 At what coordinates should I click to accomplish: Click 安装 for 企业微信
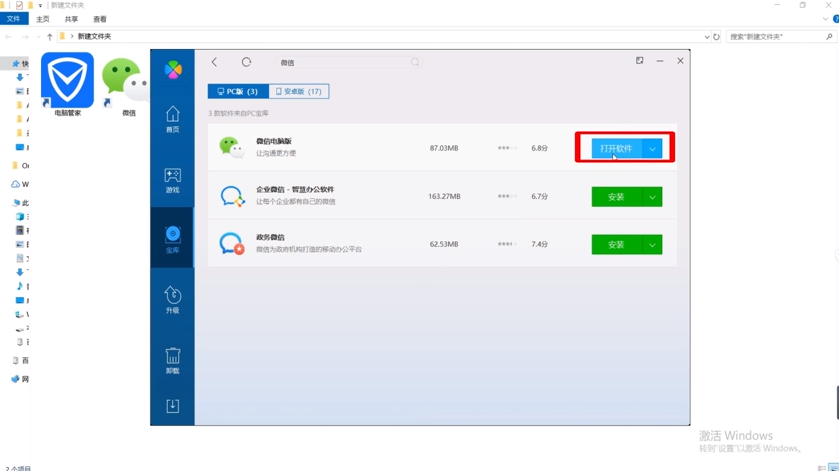[x=616, y=197]
